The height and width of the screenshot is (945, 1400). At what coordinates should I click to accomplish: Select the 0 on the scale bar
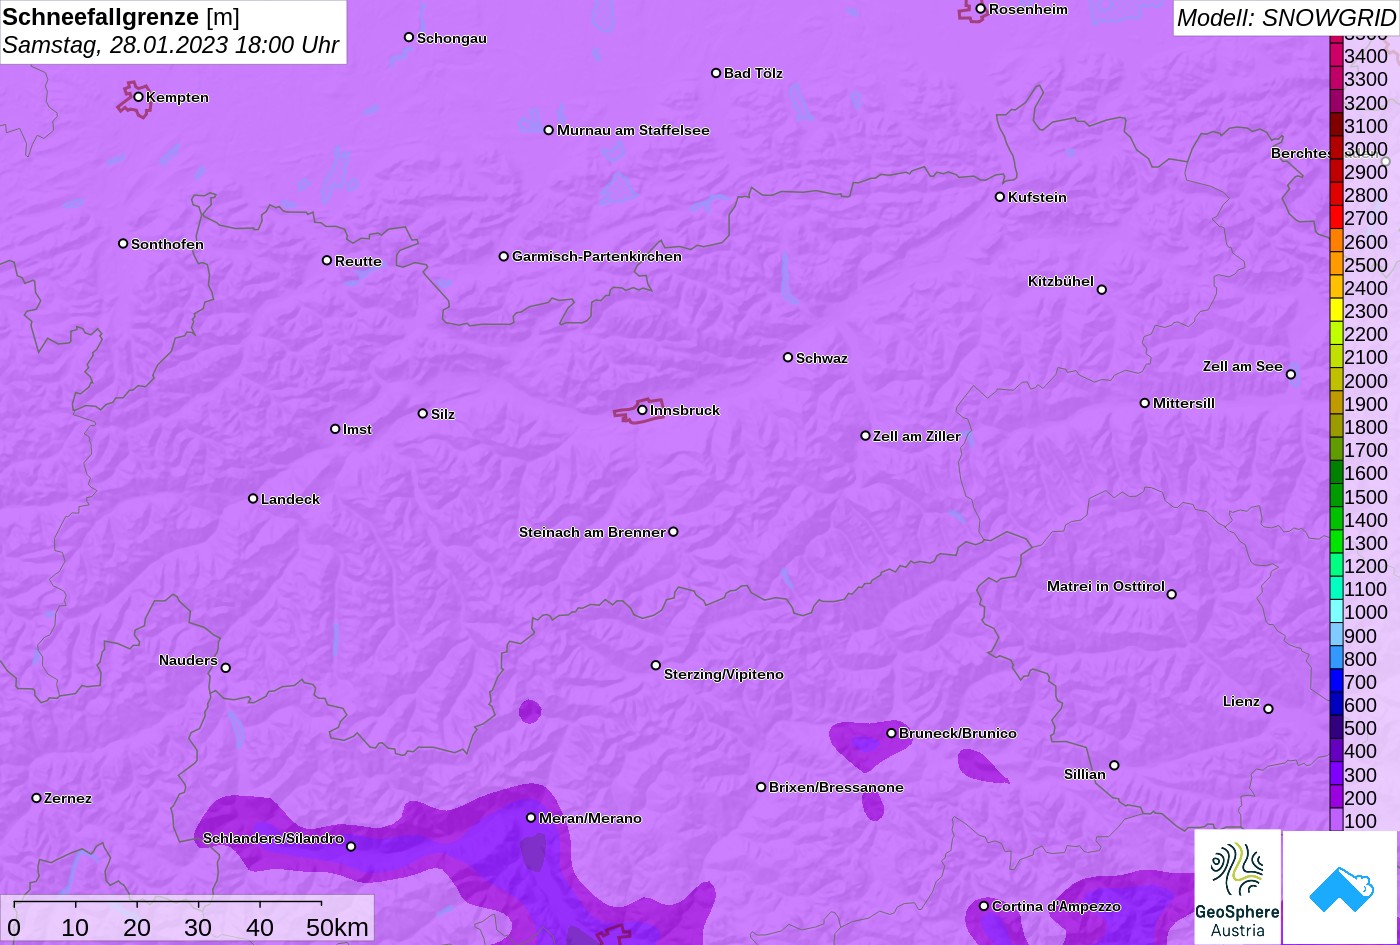(14, 927)
